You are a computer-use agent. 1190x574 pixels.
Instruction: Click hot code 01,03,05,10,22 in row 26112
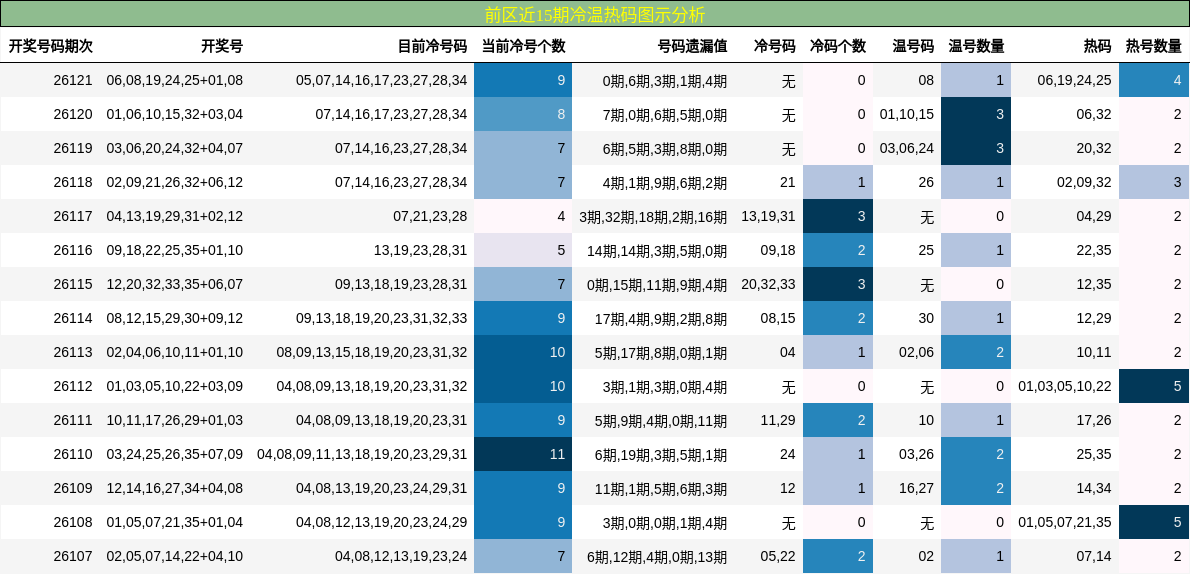tap(1065, 386)
